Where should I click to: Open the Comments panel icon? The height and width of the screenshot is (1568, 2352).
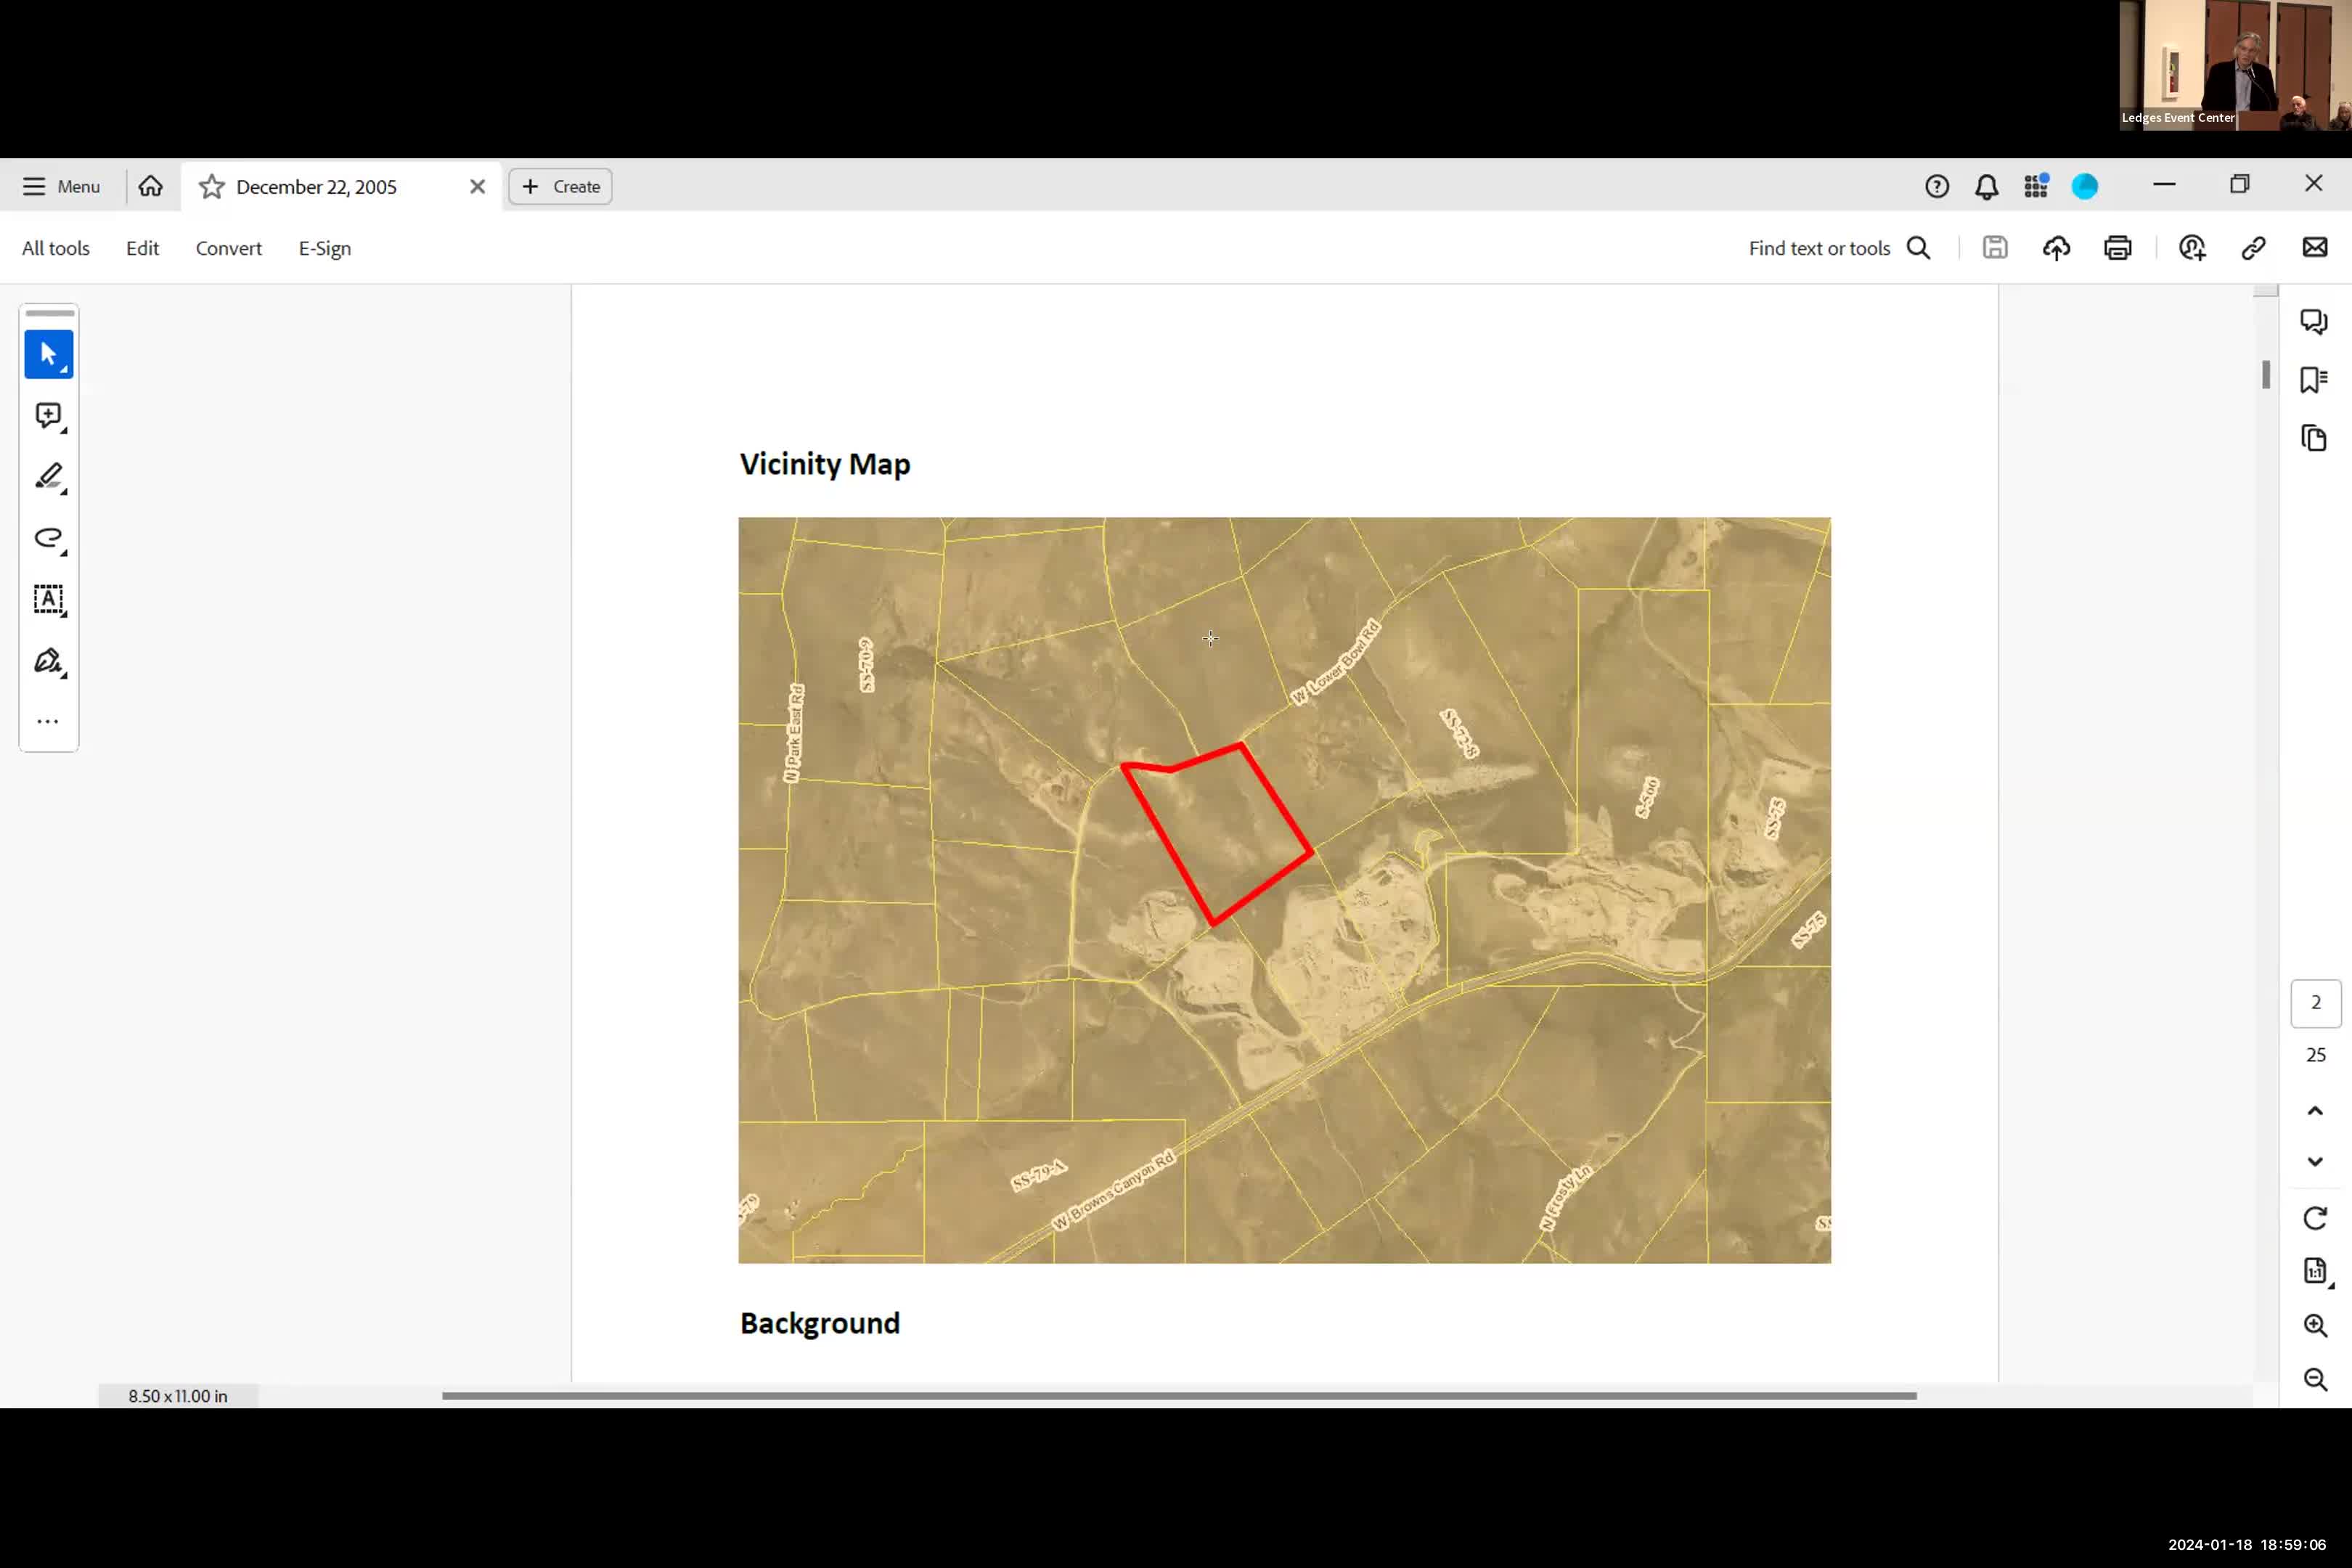tap(2313, 321)
